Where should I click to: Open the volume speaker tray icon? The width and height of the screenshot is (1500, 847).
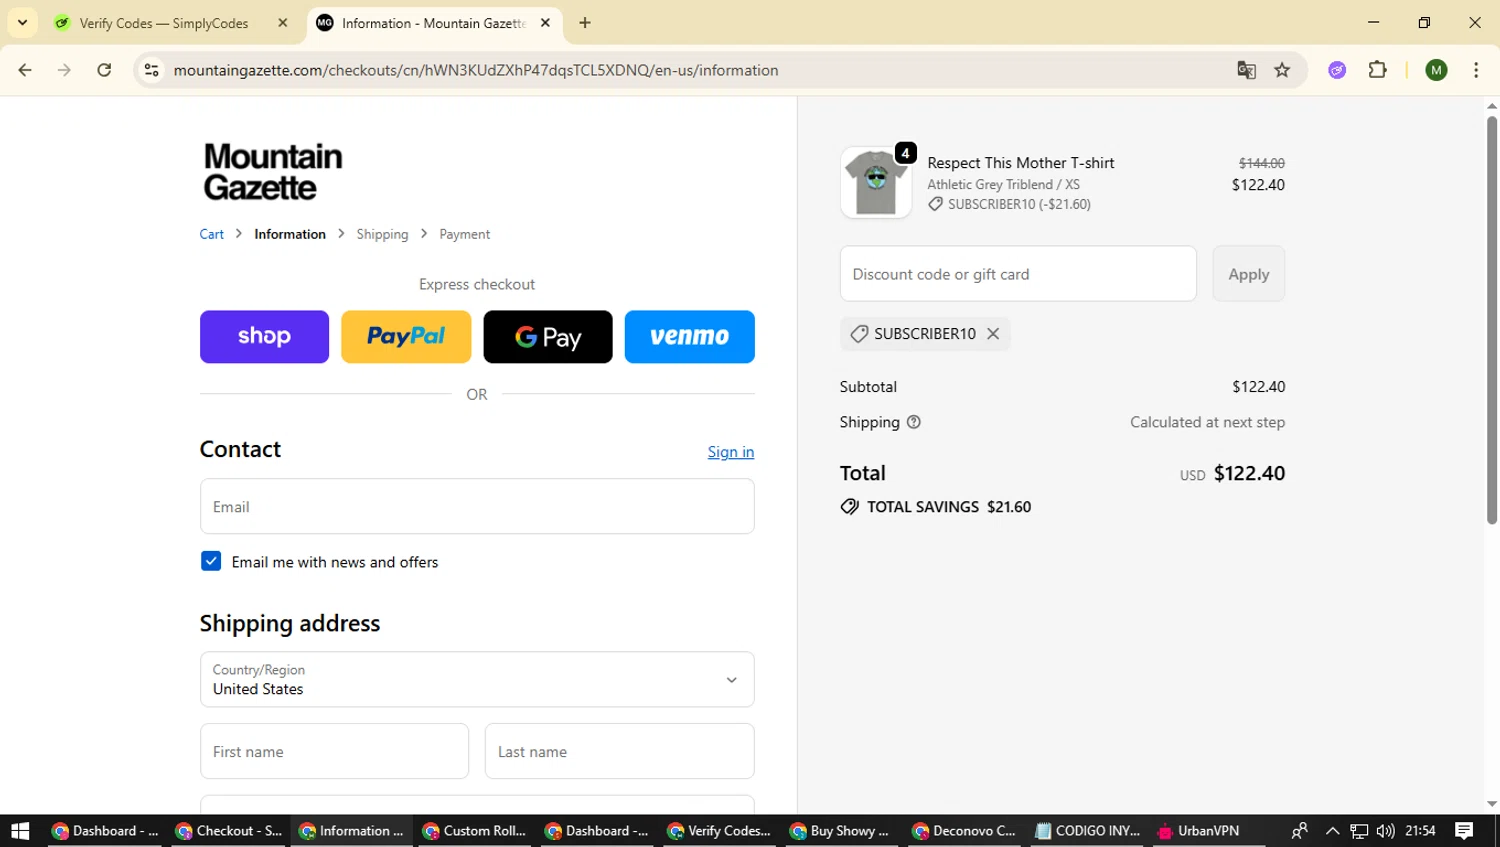pos(1385,831)
